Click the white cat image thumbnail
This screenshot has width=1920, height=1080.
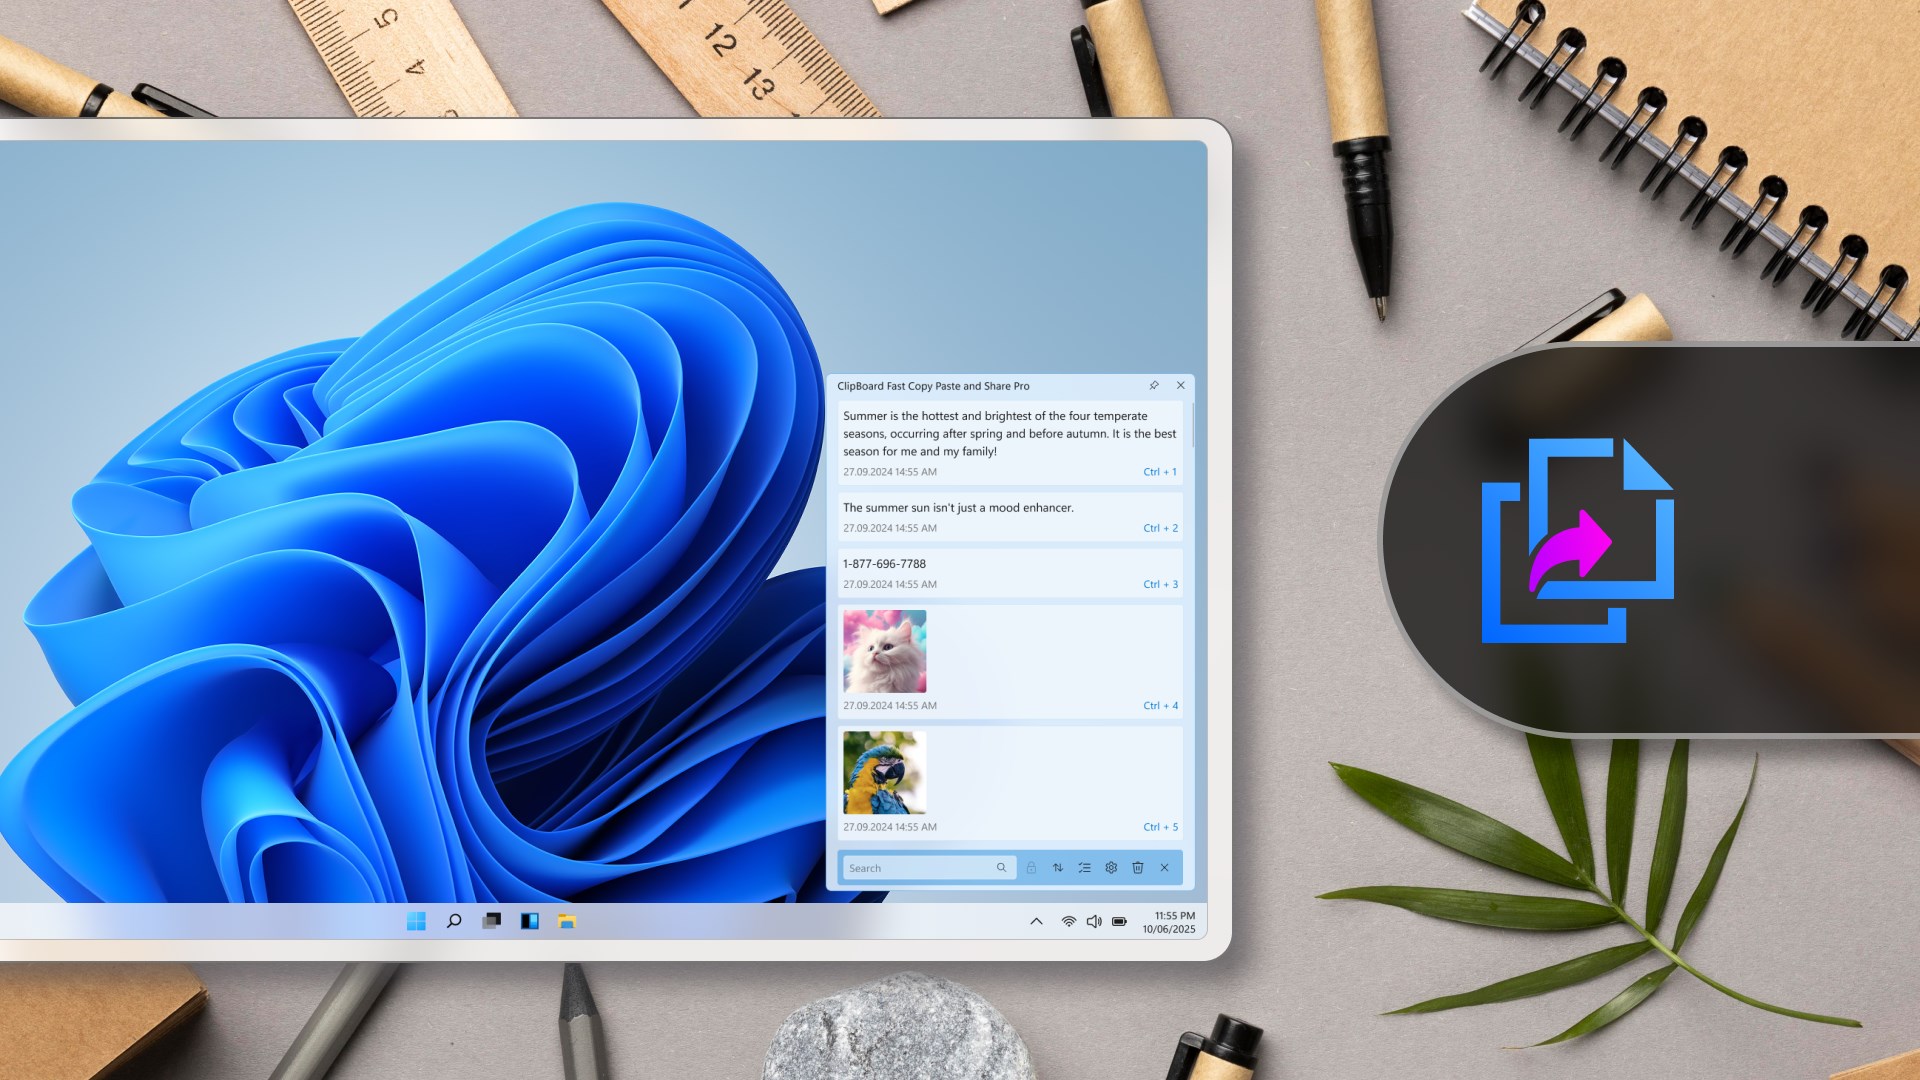884,651
